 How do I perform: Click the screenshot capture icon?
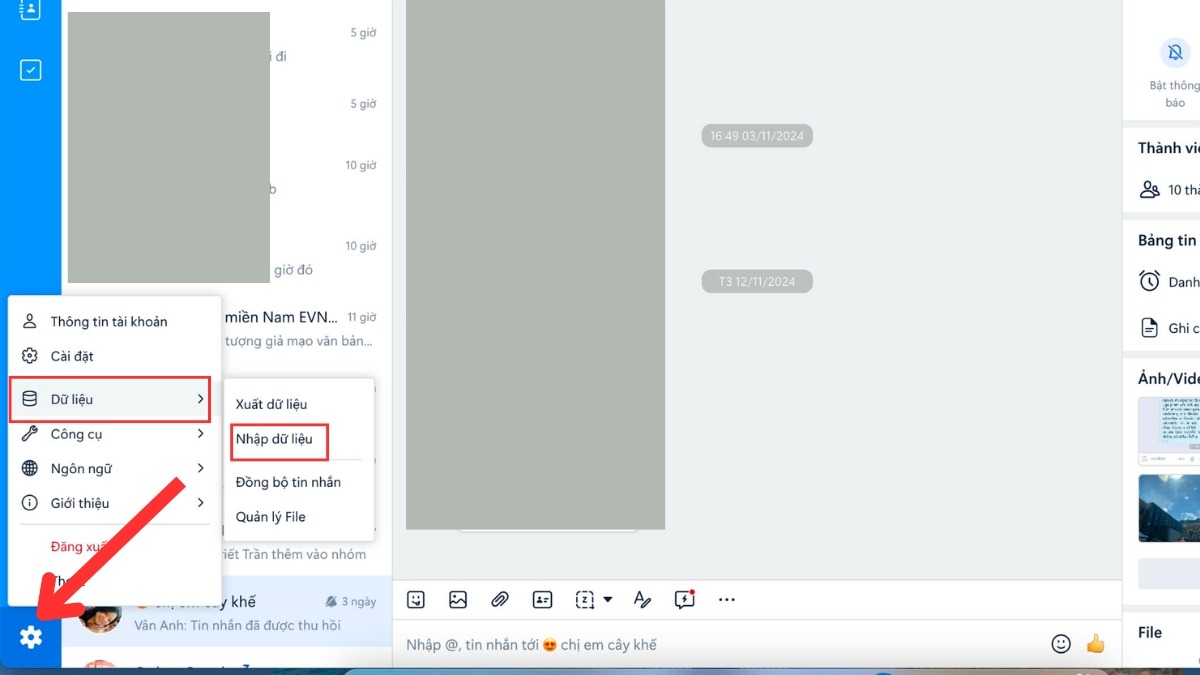585,600
